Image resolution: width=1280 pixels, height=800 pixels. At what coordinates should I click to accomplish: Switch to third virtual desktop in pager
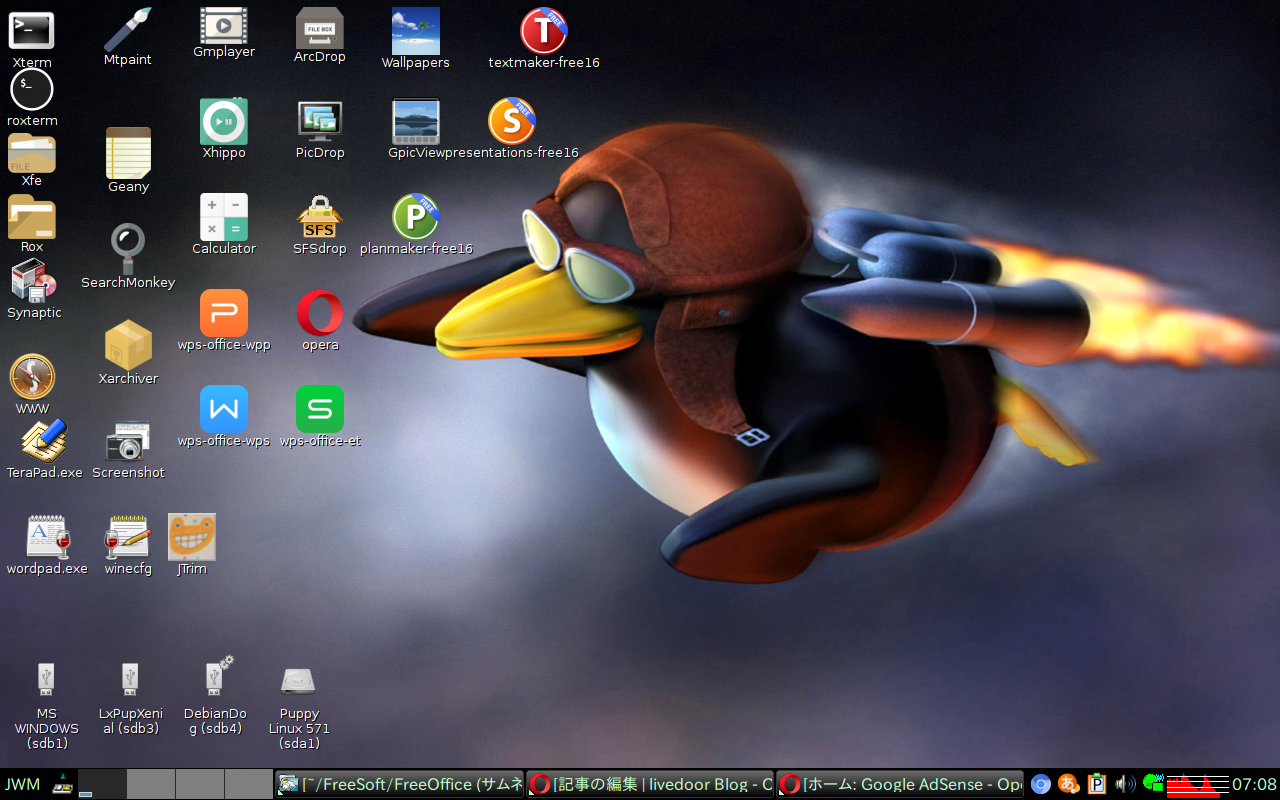(x=200, y=784)
